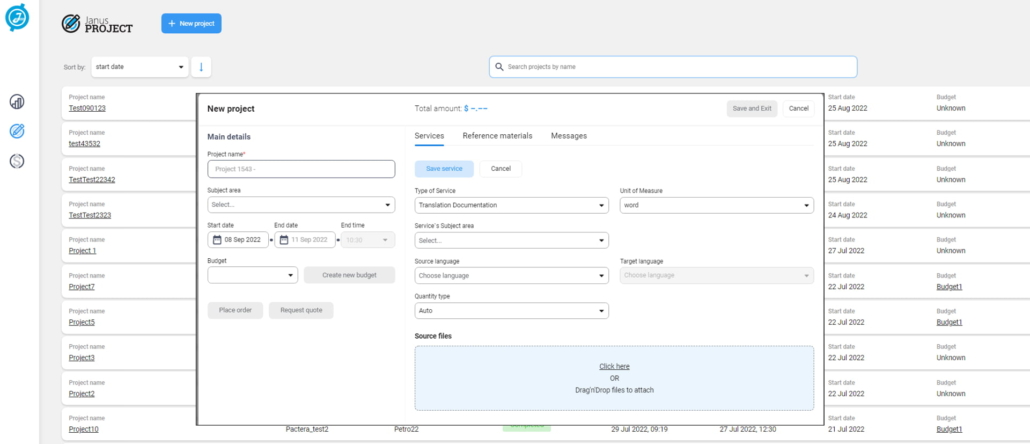Open the Source language dropdown
This screenshot has width=1030, height=444.
click(x=511, y=275)
